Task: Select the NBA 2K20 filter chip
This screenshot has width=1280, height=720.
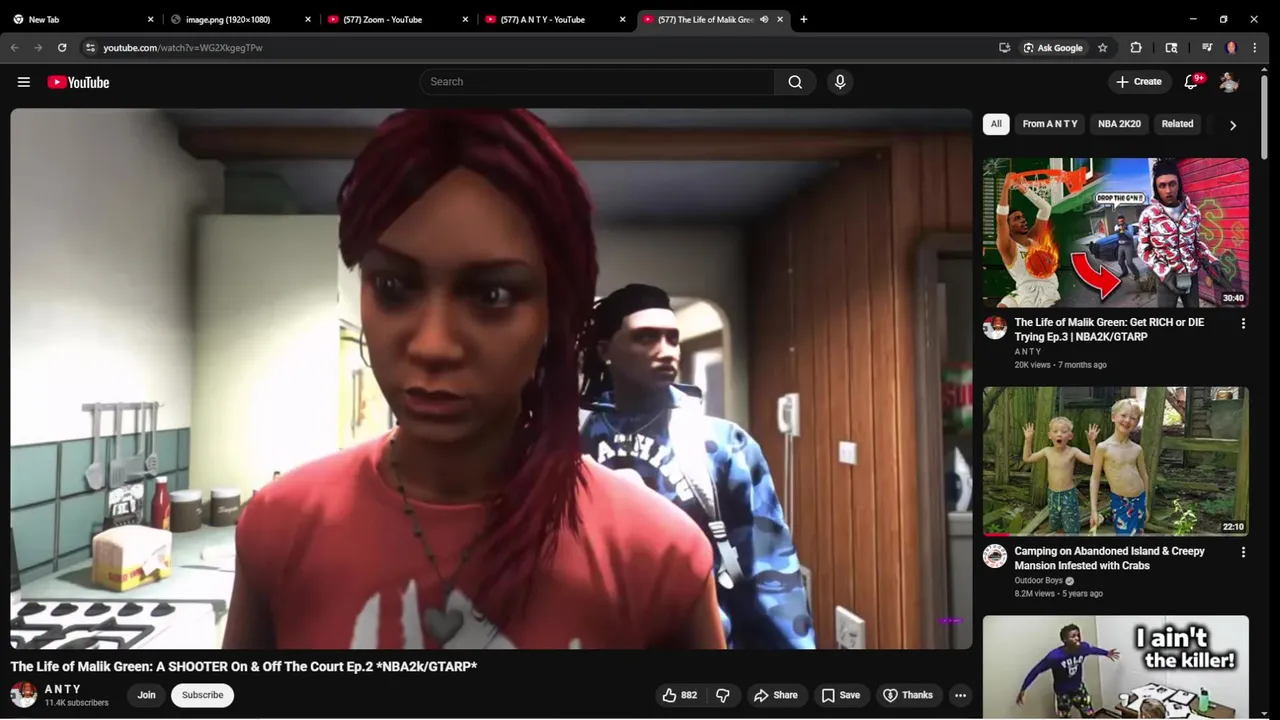Action: click(1119, 124)
